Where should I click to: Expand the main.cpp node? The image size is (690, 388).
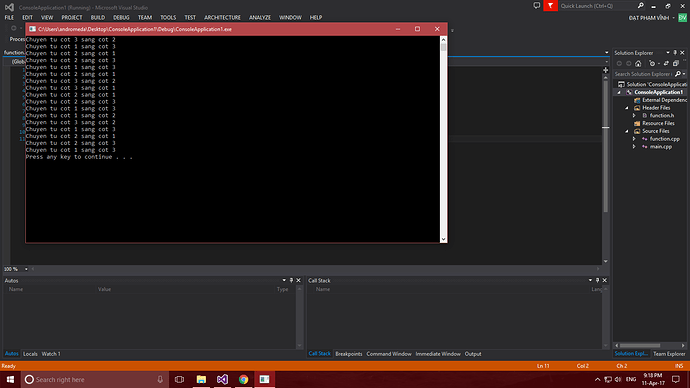point(635,147)
